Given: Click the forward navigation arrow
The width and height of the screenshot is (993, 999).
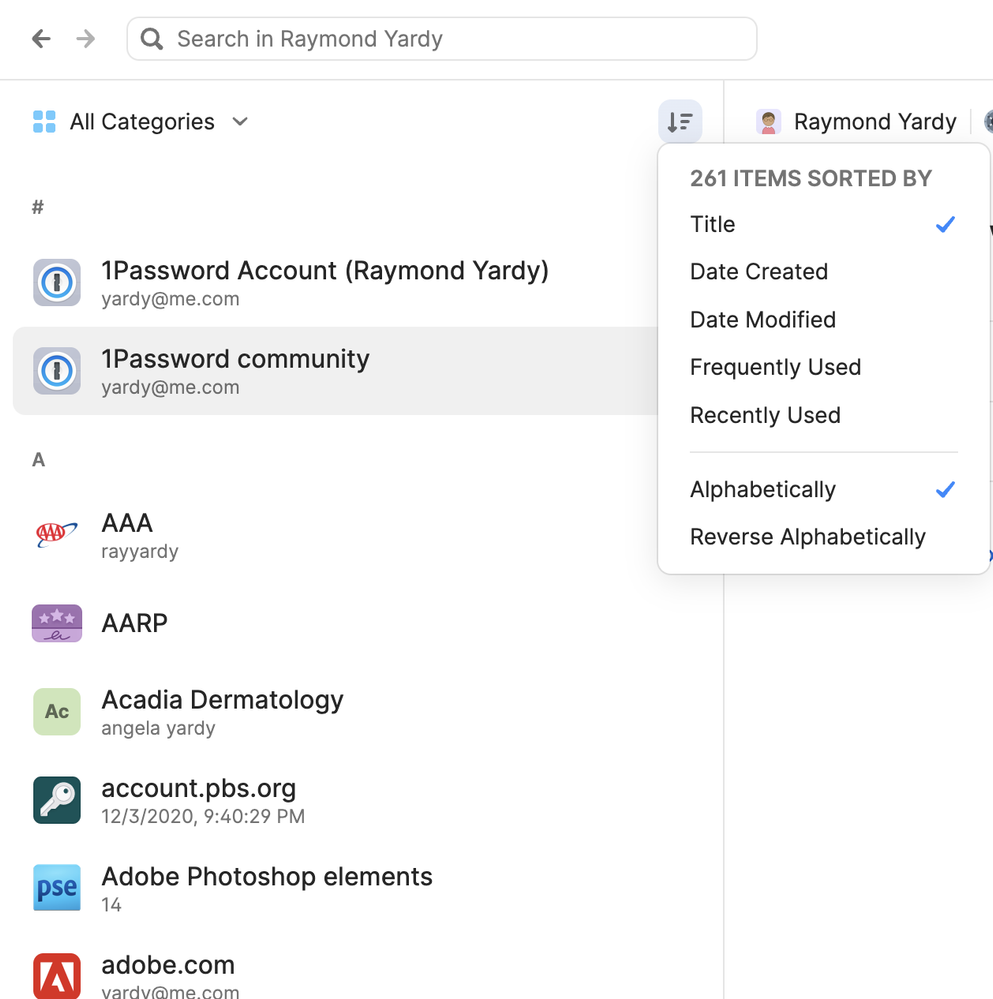Looking at the screenshot, I should (87, 39).
